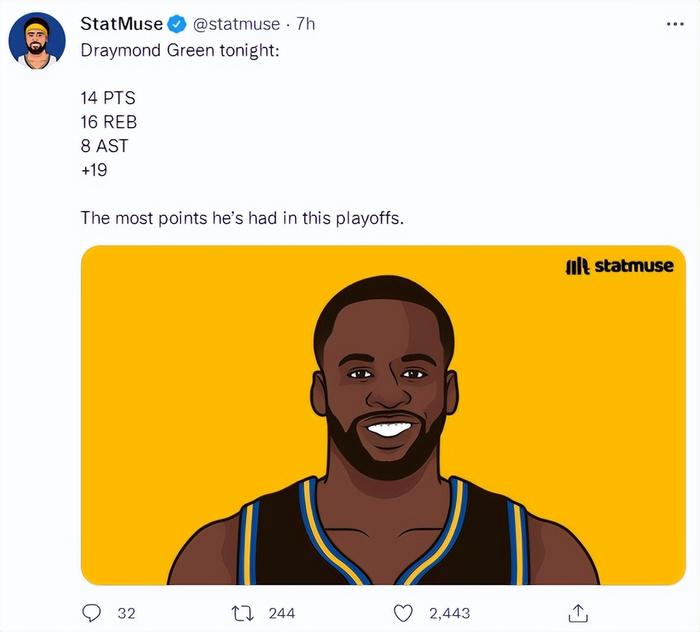Viewport: 700px width, 632px height.
Task: Click the "+19" plus-minus line
Action: point(94,170)
